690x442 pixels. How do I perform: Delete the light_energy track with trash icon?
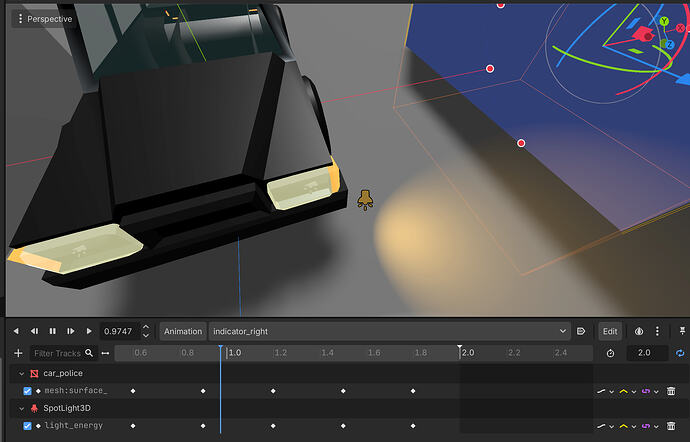pyautogui.click(x=671, y=425)
